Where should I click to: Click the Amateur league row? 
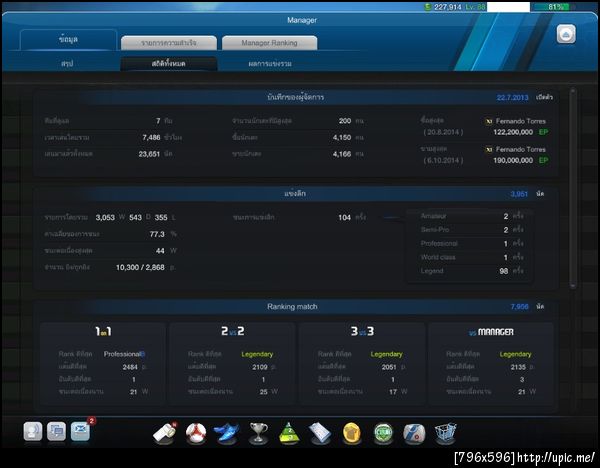(470, 216)
